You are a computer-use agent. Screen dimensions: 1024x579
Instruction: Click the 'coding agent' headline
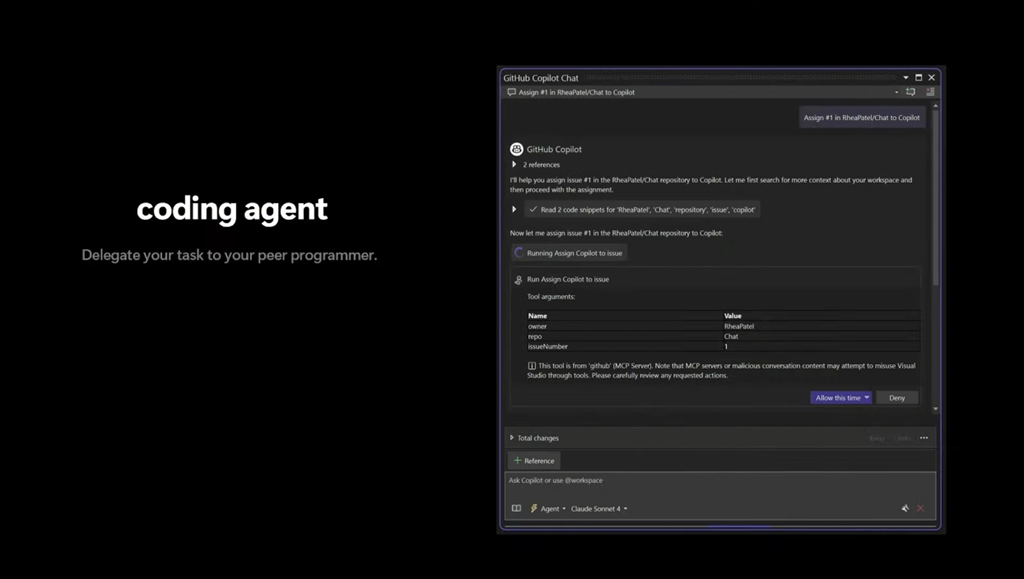point(232,209)
